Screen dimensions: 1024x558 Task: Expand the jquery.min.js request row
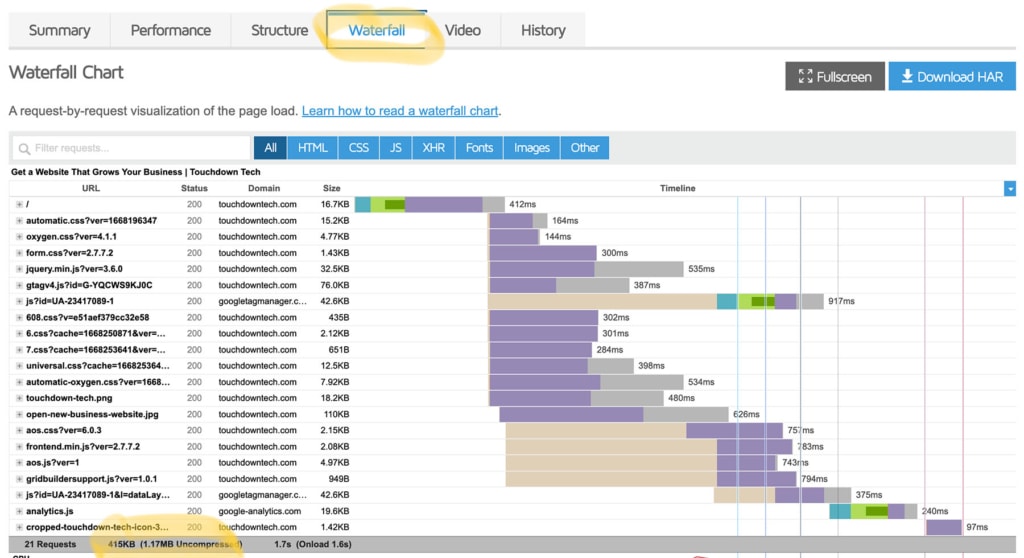click(19, 269)
